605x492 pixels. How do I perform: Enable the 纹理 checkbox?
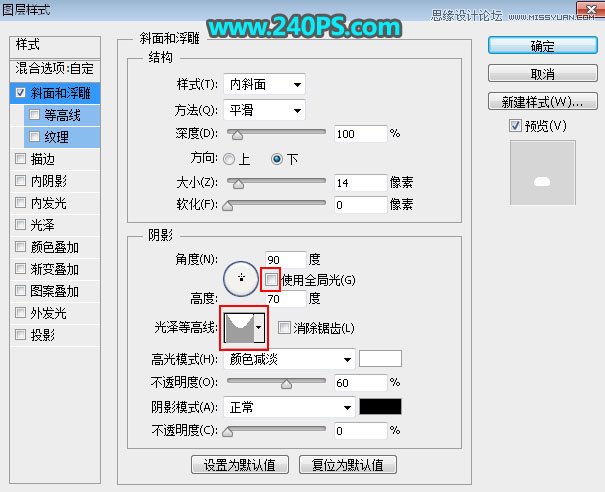pos(34,137)
